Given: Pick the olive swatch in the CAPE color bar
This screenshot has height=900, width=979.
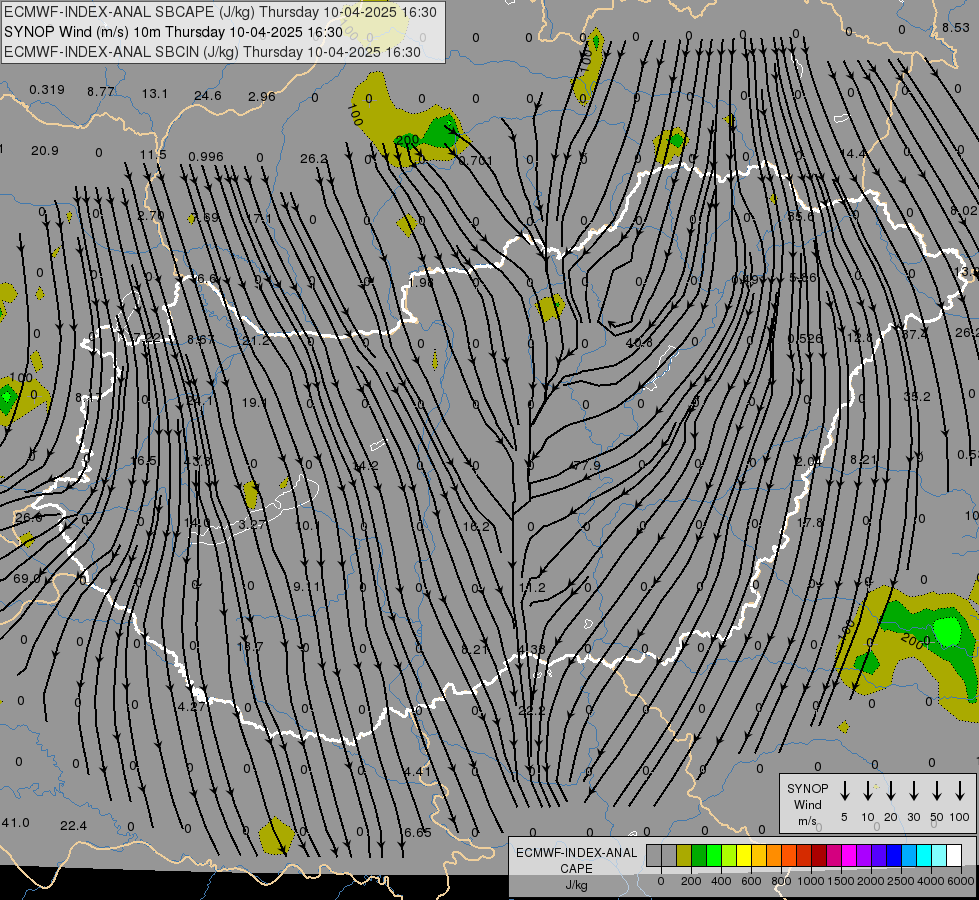Looking at the screenshot, I should [x=684, y=856].
